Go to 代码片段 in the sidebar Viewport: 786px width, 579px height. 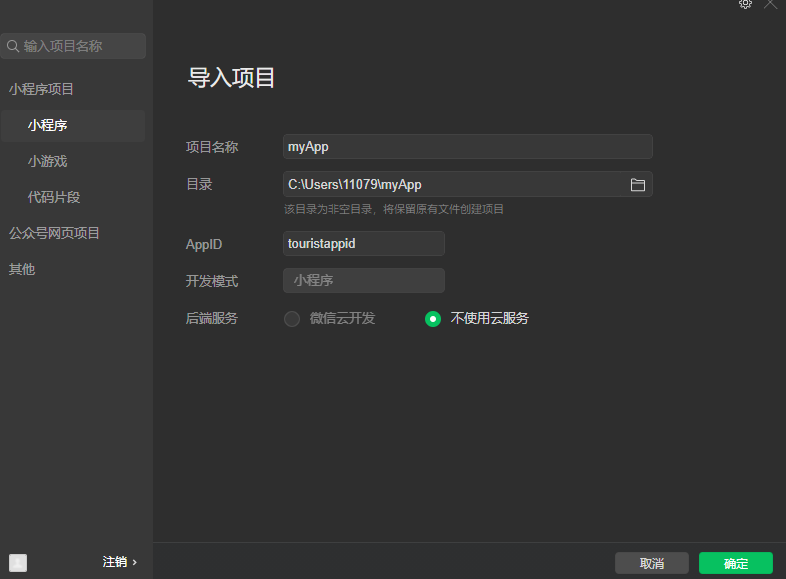[54, 197]
